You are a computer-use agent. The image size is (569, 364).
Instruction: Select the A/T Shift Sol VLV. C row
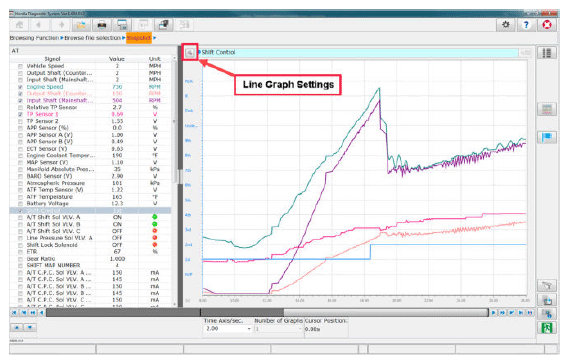click(x=90, y=232)
